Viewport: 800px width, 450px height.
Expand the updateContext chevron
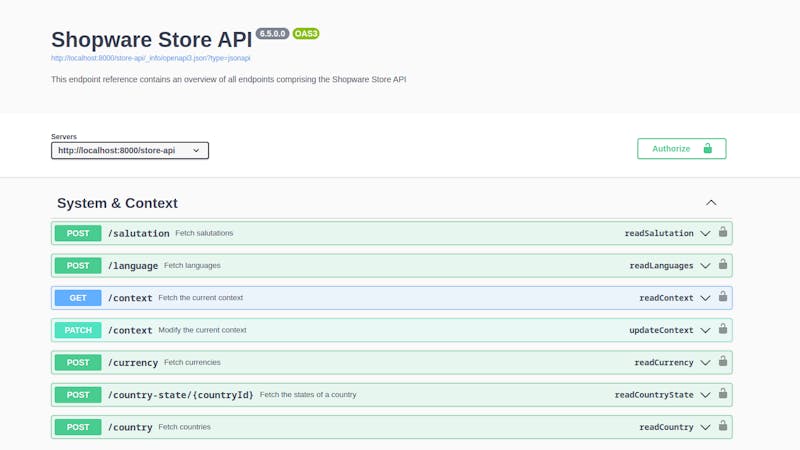click(x=705, y=331)
